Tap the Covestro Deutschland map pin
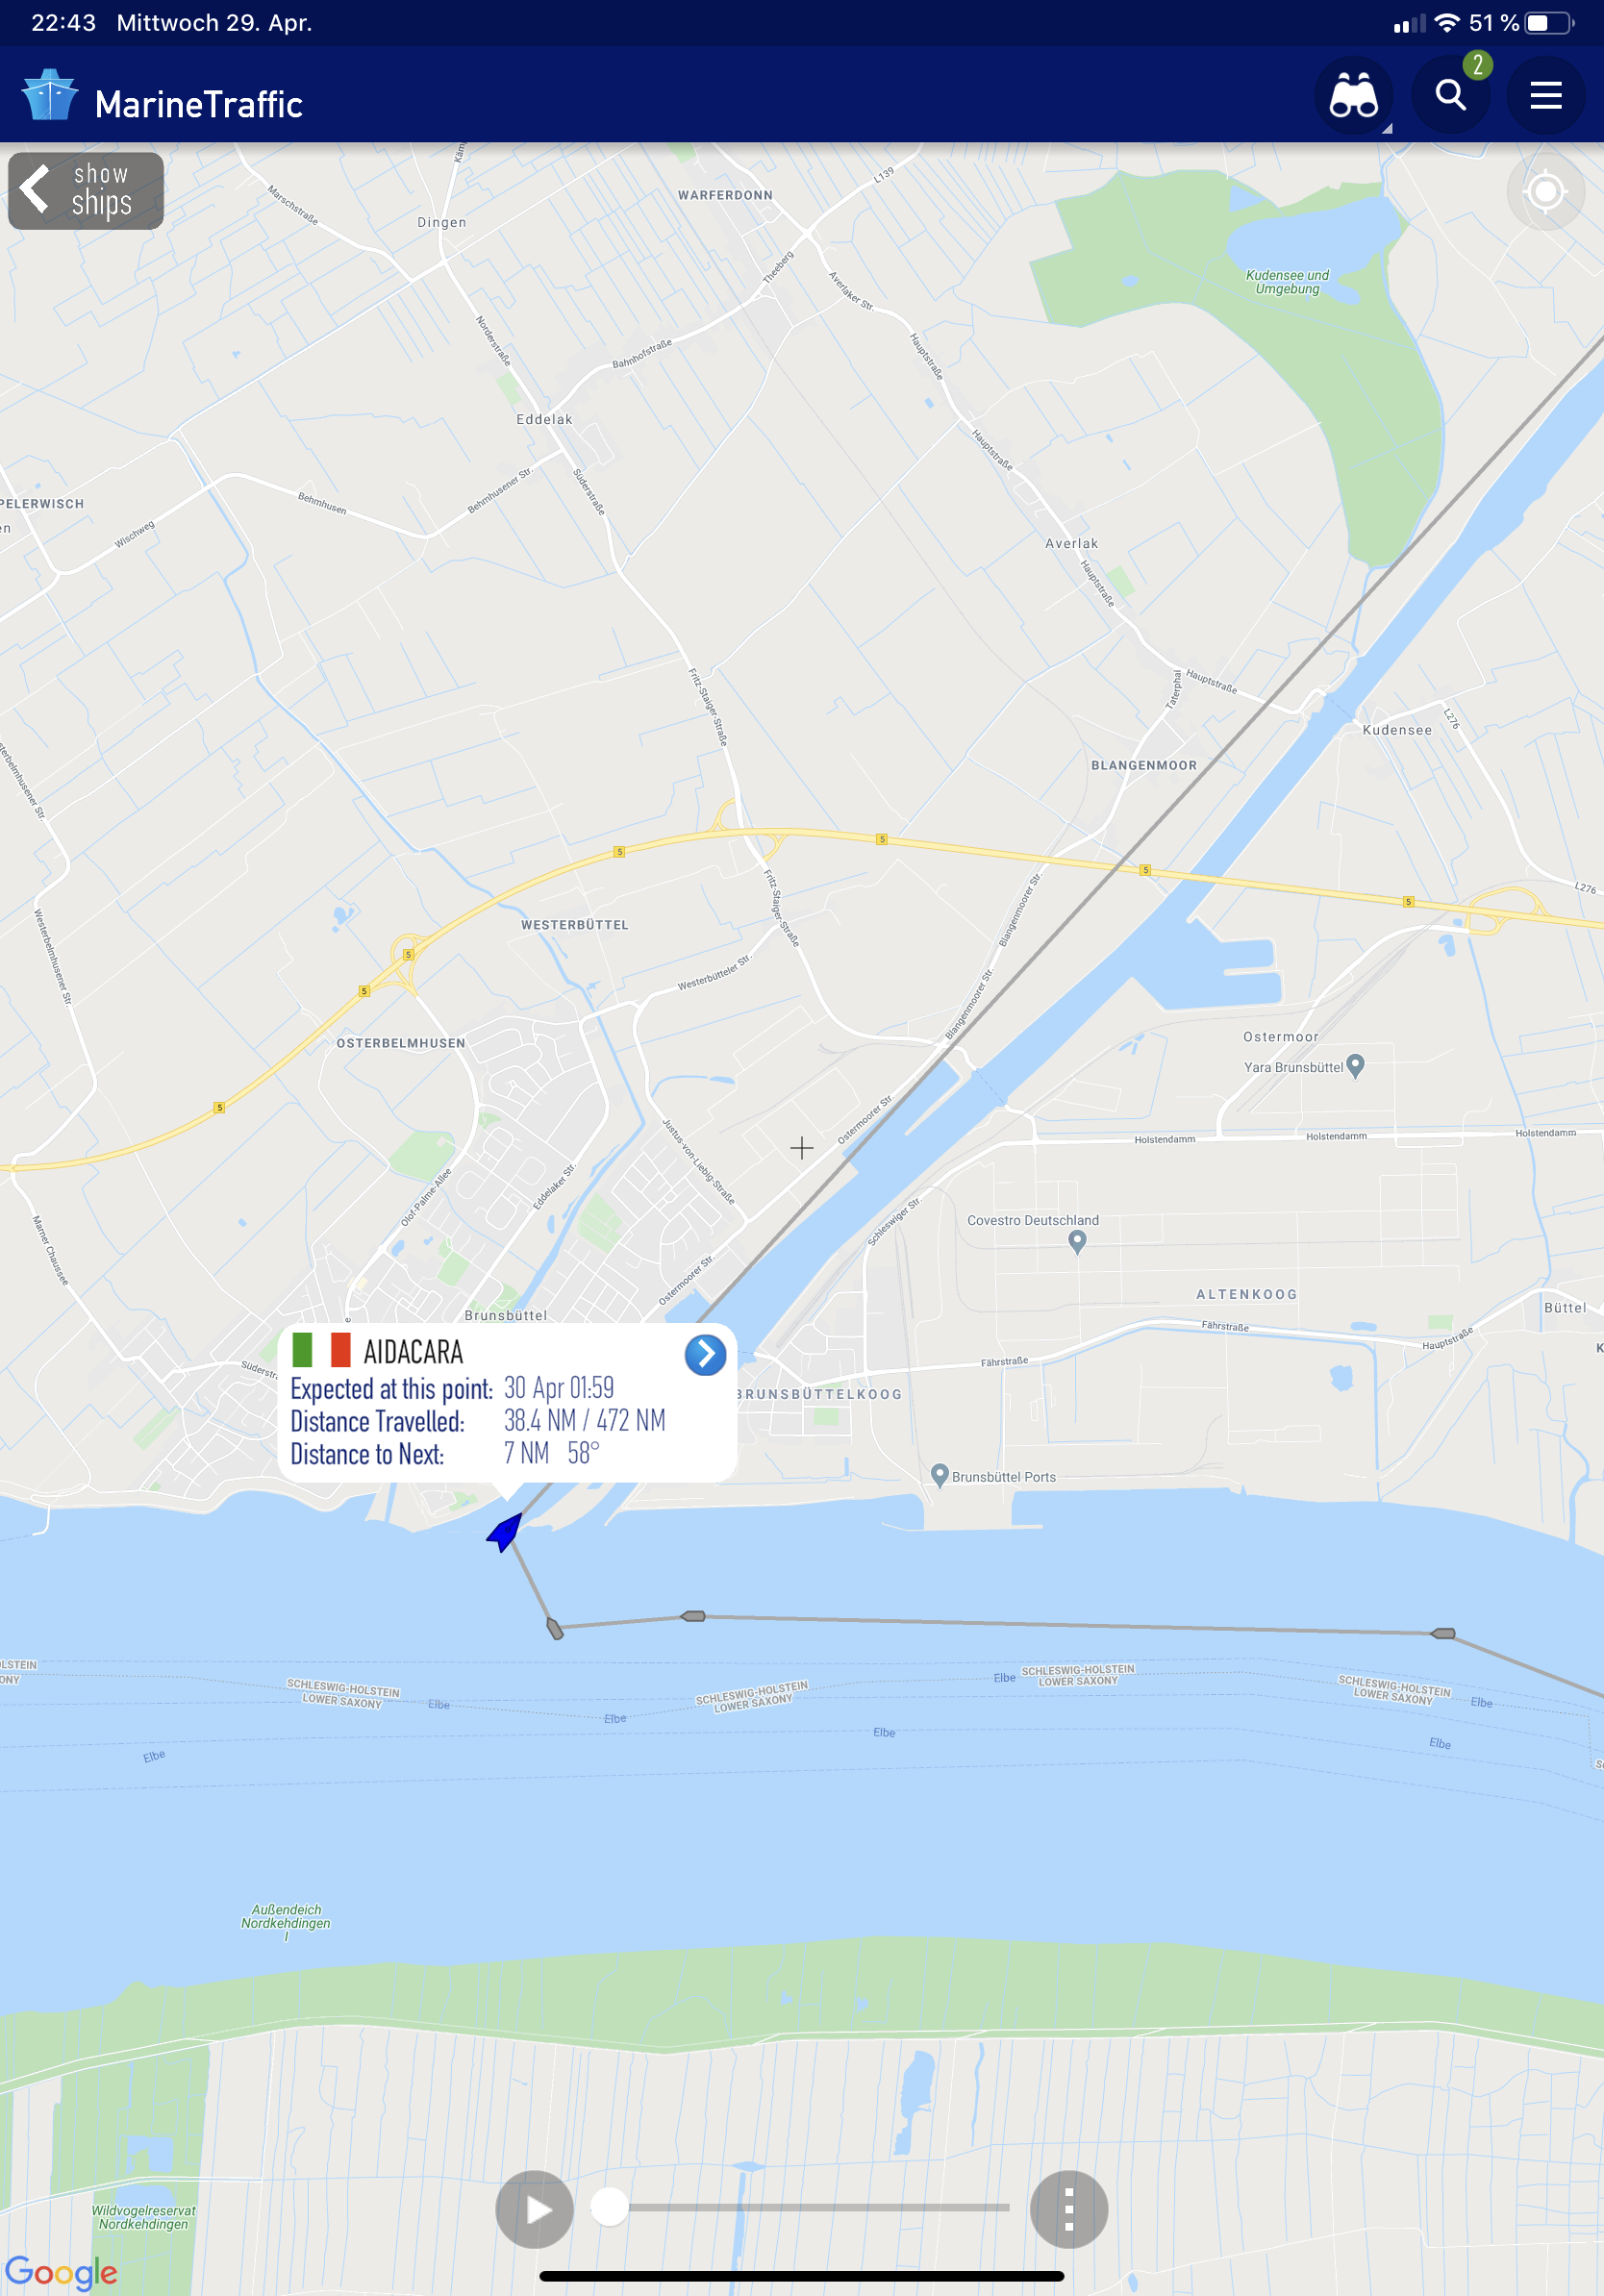The height and width of the screenshot is (2296, 1604). pos(1077,1241)
